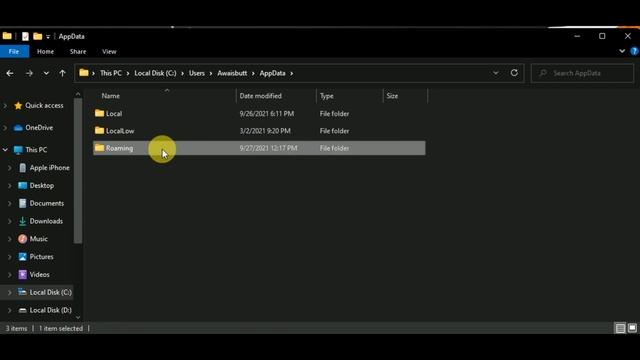Click the Music icon in sidebar

(22, 239)
